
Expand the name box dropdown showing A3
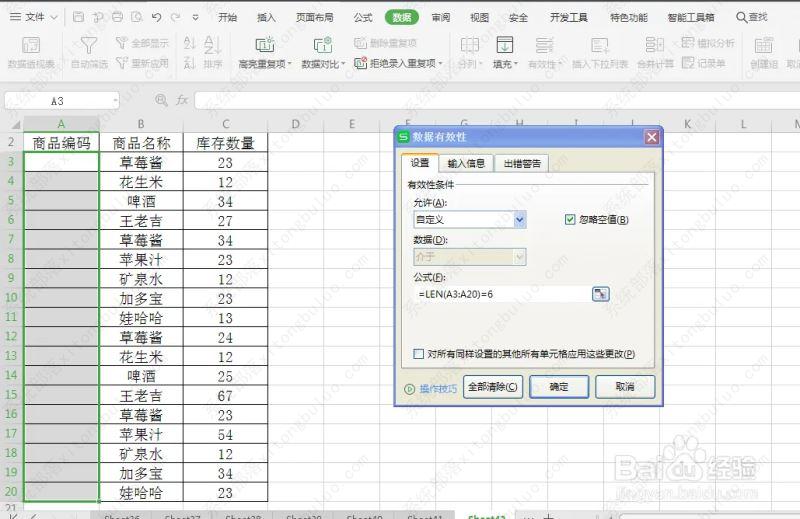click(115, 101)
